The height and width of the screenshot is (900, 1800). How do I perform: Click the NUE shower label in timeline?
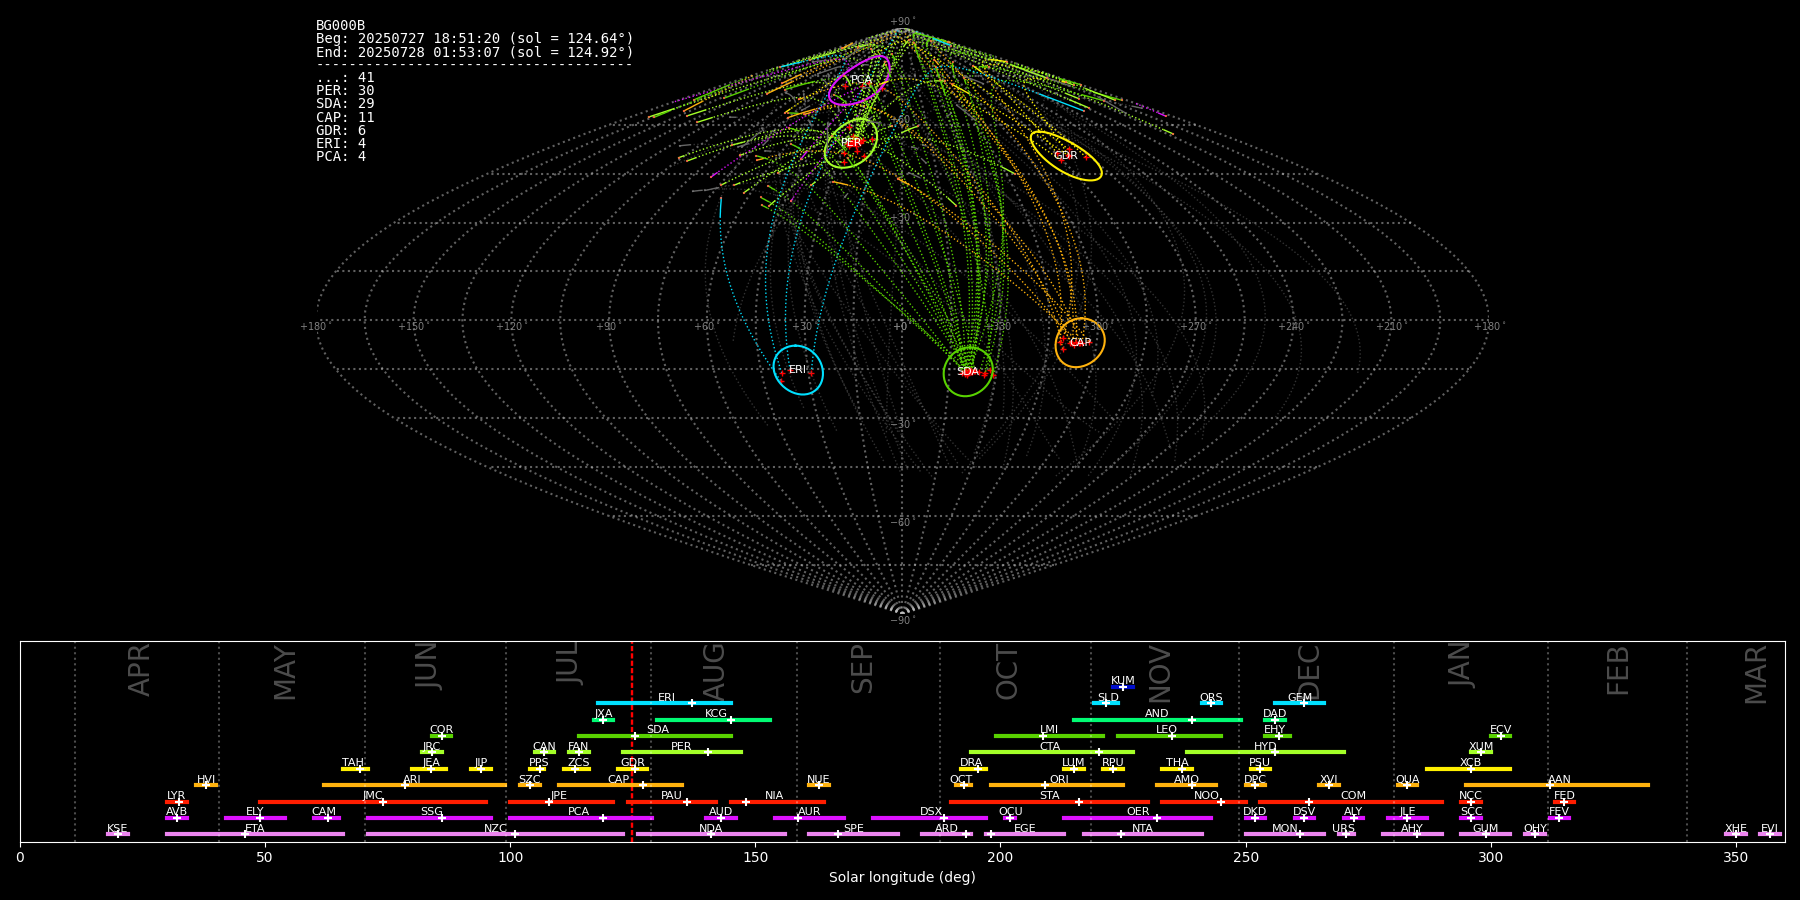[818, 780]
